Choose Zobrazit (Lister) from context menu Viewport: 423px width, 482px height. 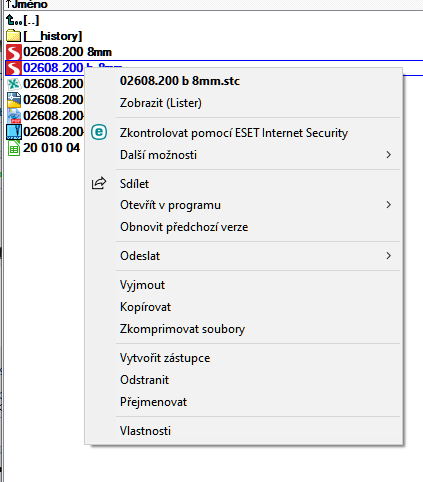[x=161, y=103]
